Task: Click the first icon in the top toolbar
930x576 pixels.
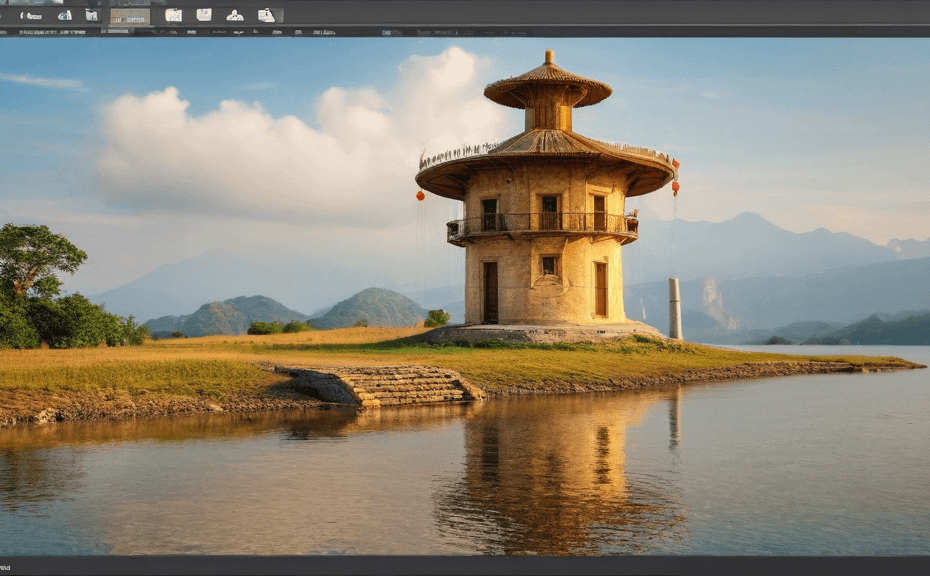Action: pos(31,15)
